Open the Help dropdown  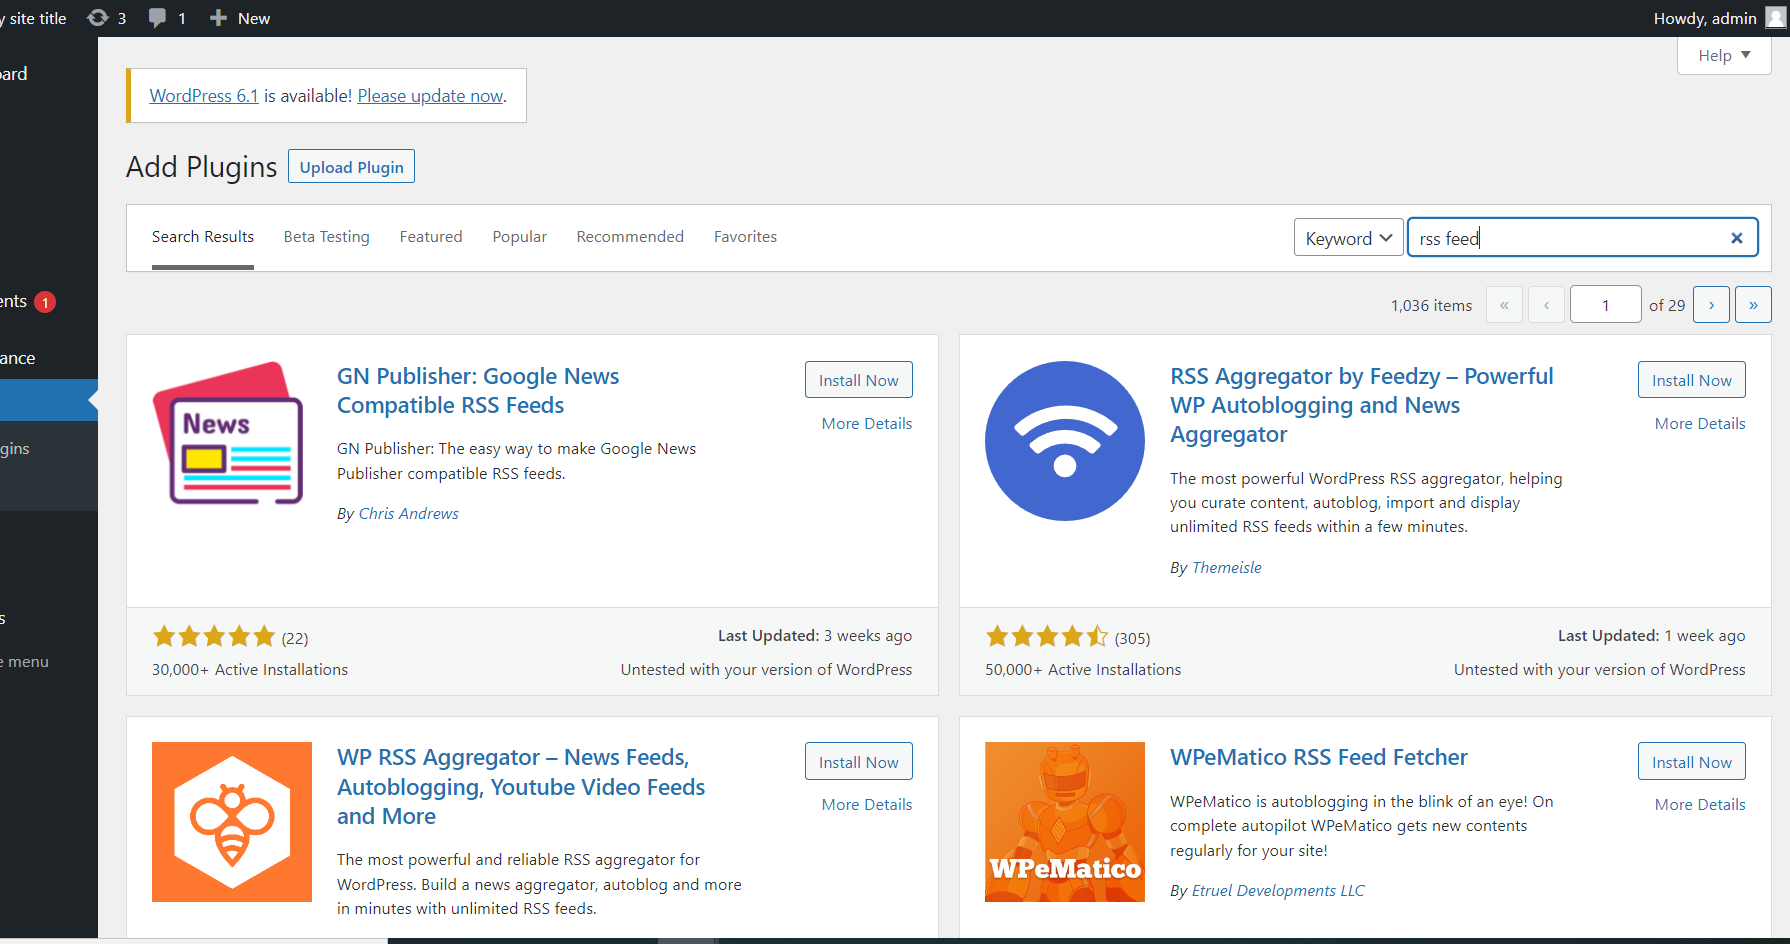point(1723,55)
